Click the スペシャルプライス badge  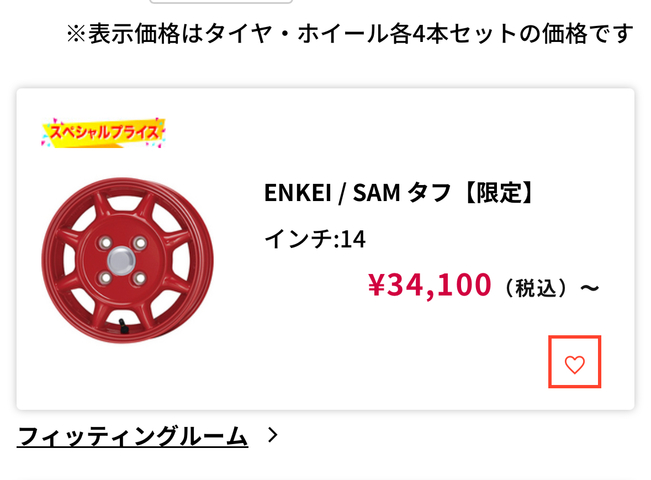click(x=103, y=133)
